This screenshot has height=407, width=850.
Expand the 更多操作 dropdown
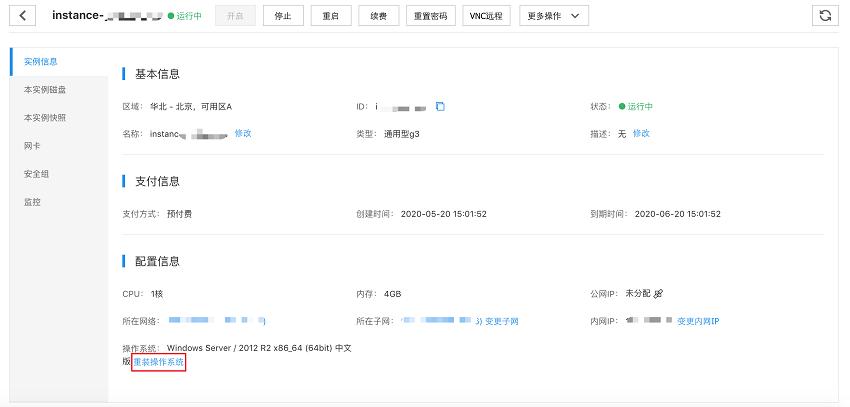(553, 16)
